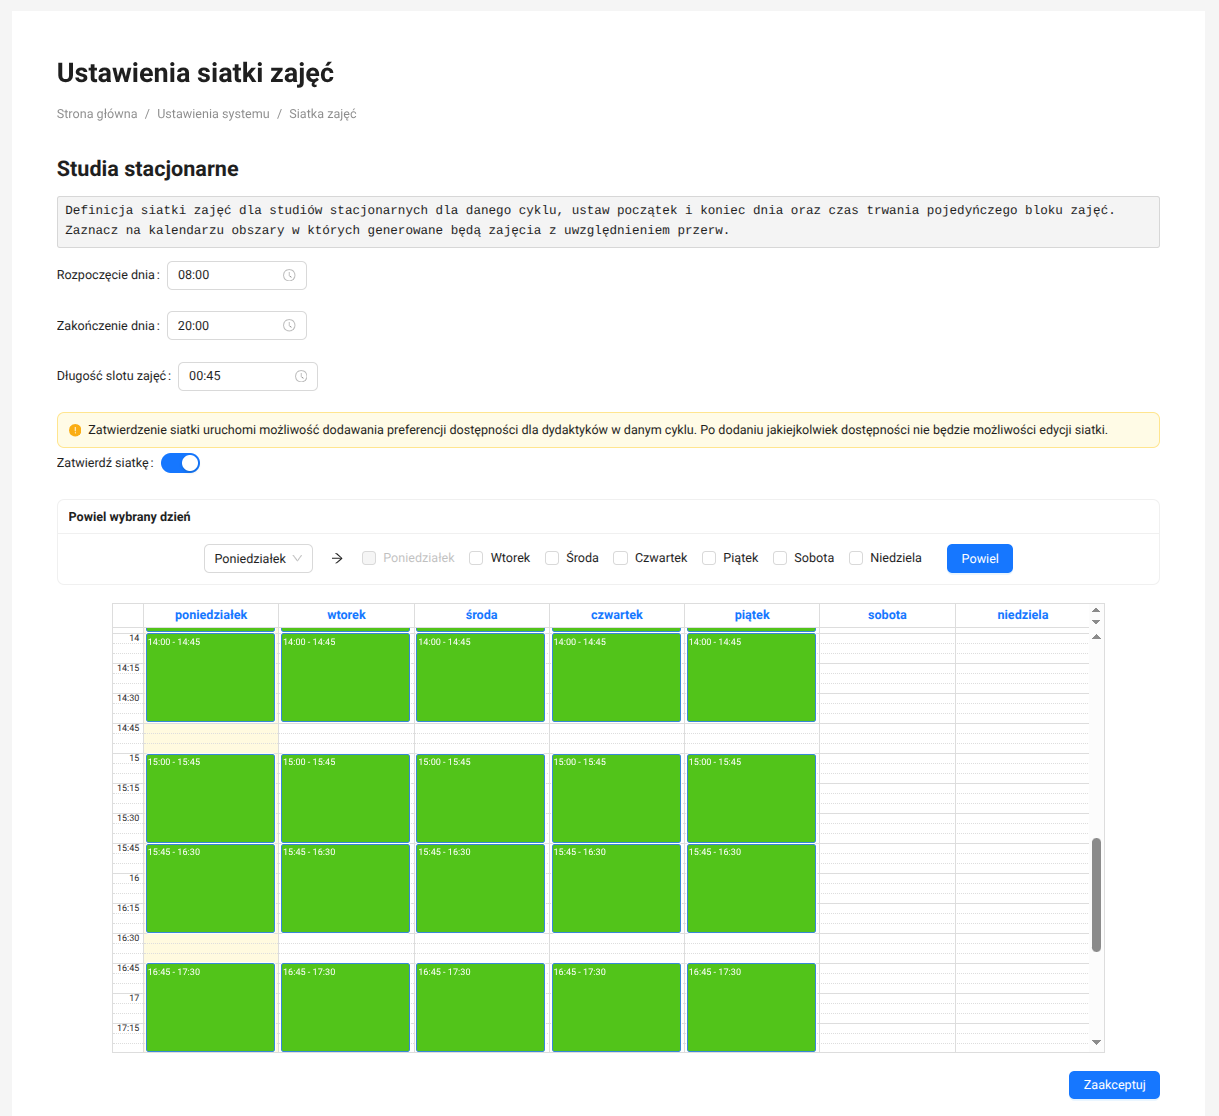Select wtorek 14:00 - 14:45 slot
The width and height of the screenshot is (1219, 1116).
(345, 677)
